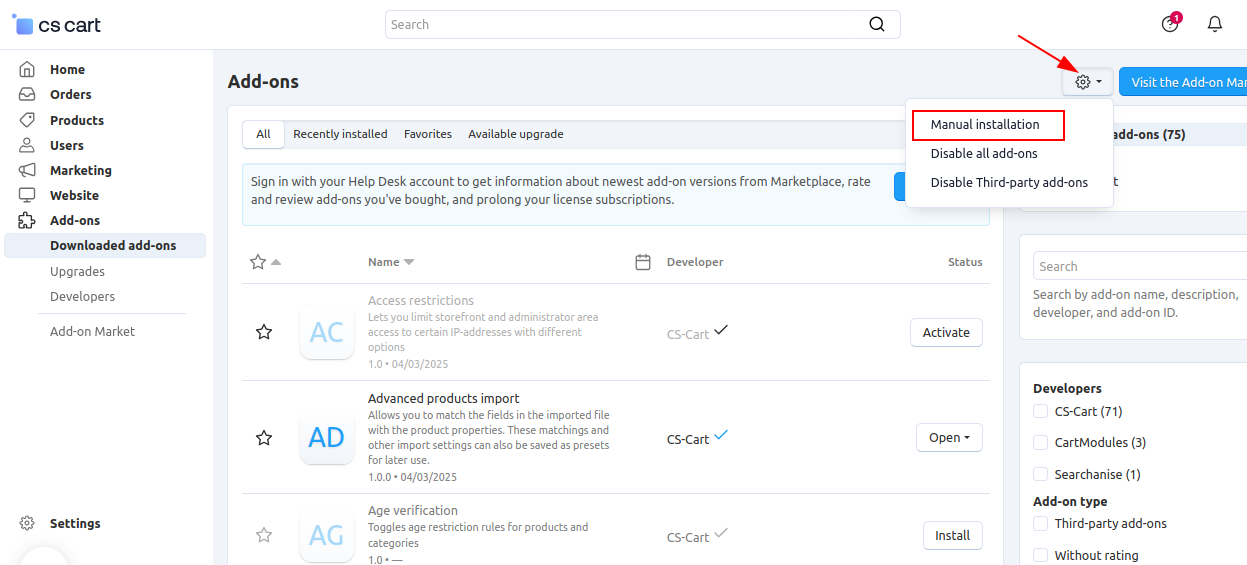Image resolution: width=1247 pixels, height=565 pixels.
Task: Click the Settings gear icon in sidebar
Action: coord(27,523)
